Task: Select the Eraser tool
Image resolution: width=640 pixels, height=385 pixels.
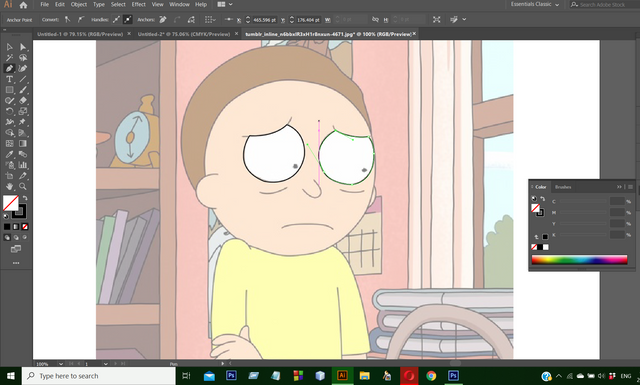Action: (23, 100)
